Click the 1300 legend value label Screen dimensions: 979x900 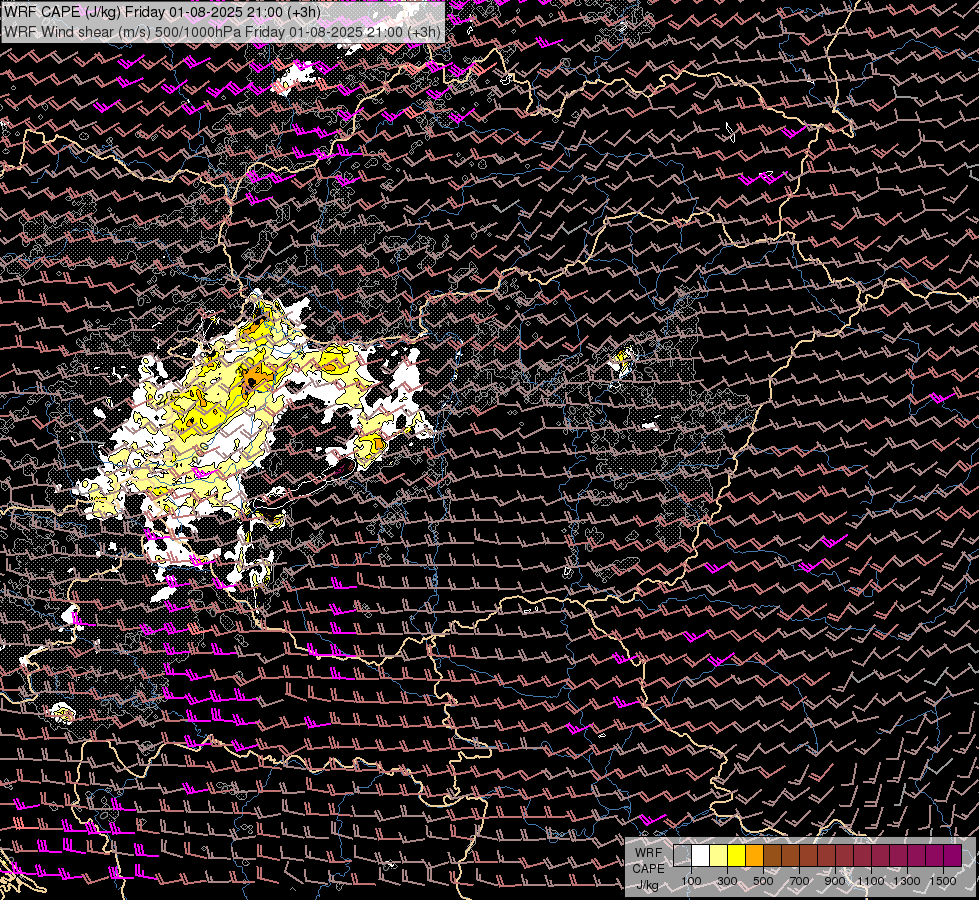[x=907, y=881]
